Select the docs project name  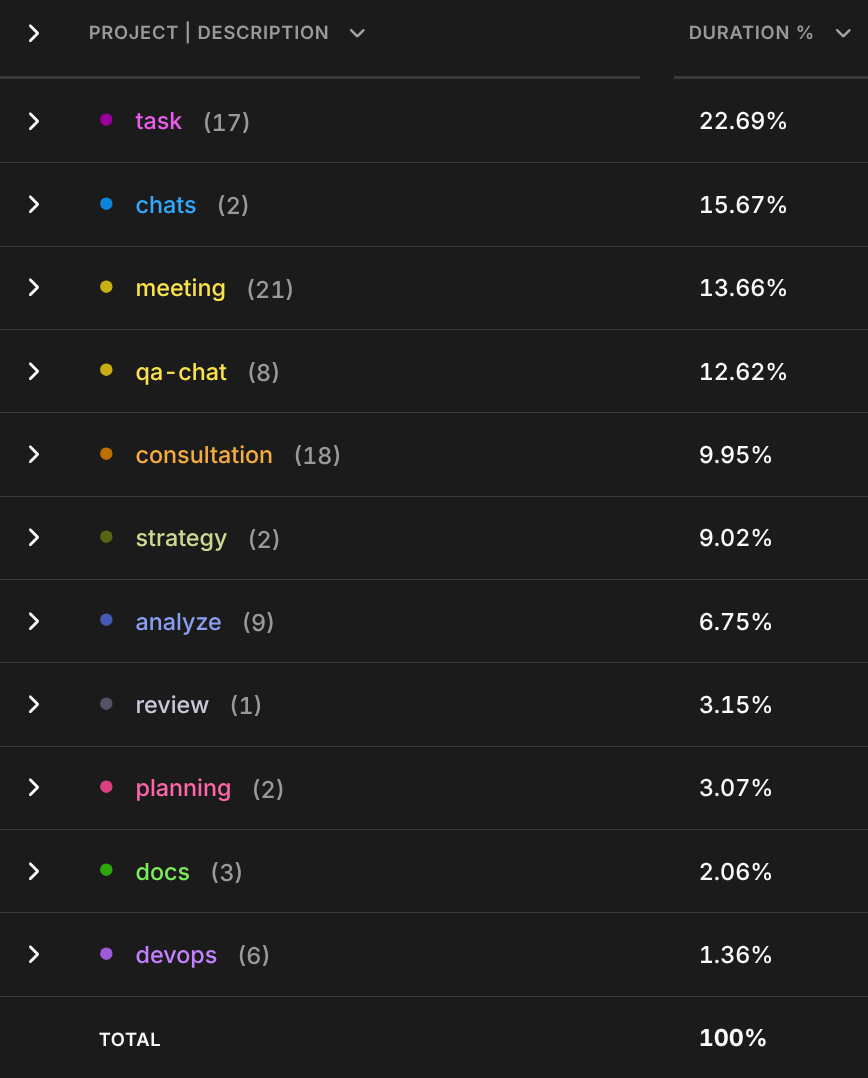point(162,872)
